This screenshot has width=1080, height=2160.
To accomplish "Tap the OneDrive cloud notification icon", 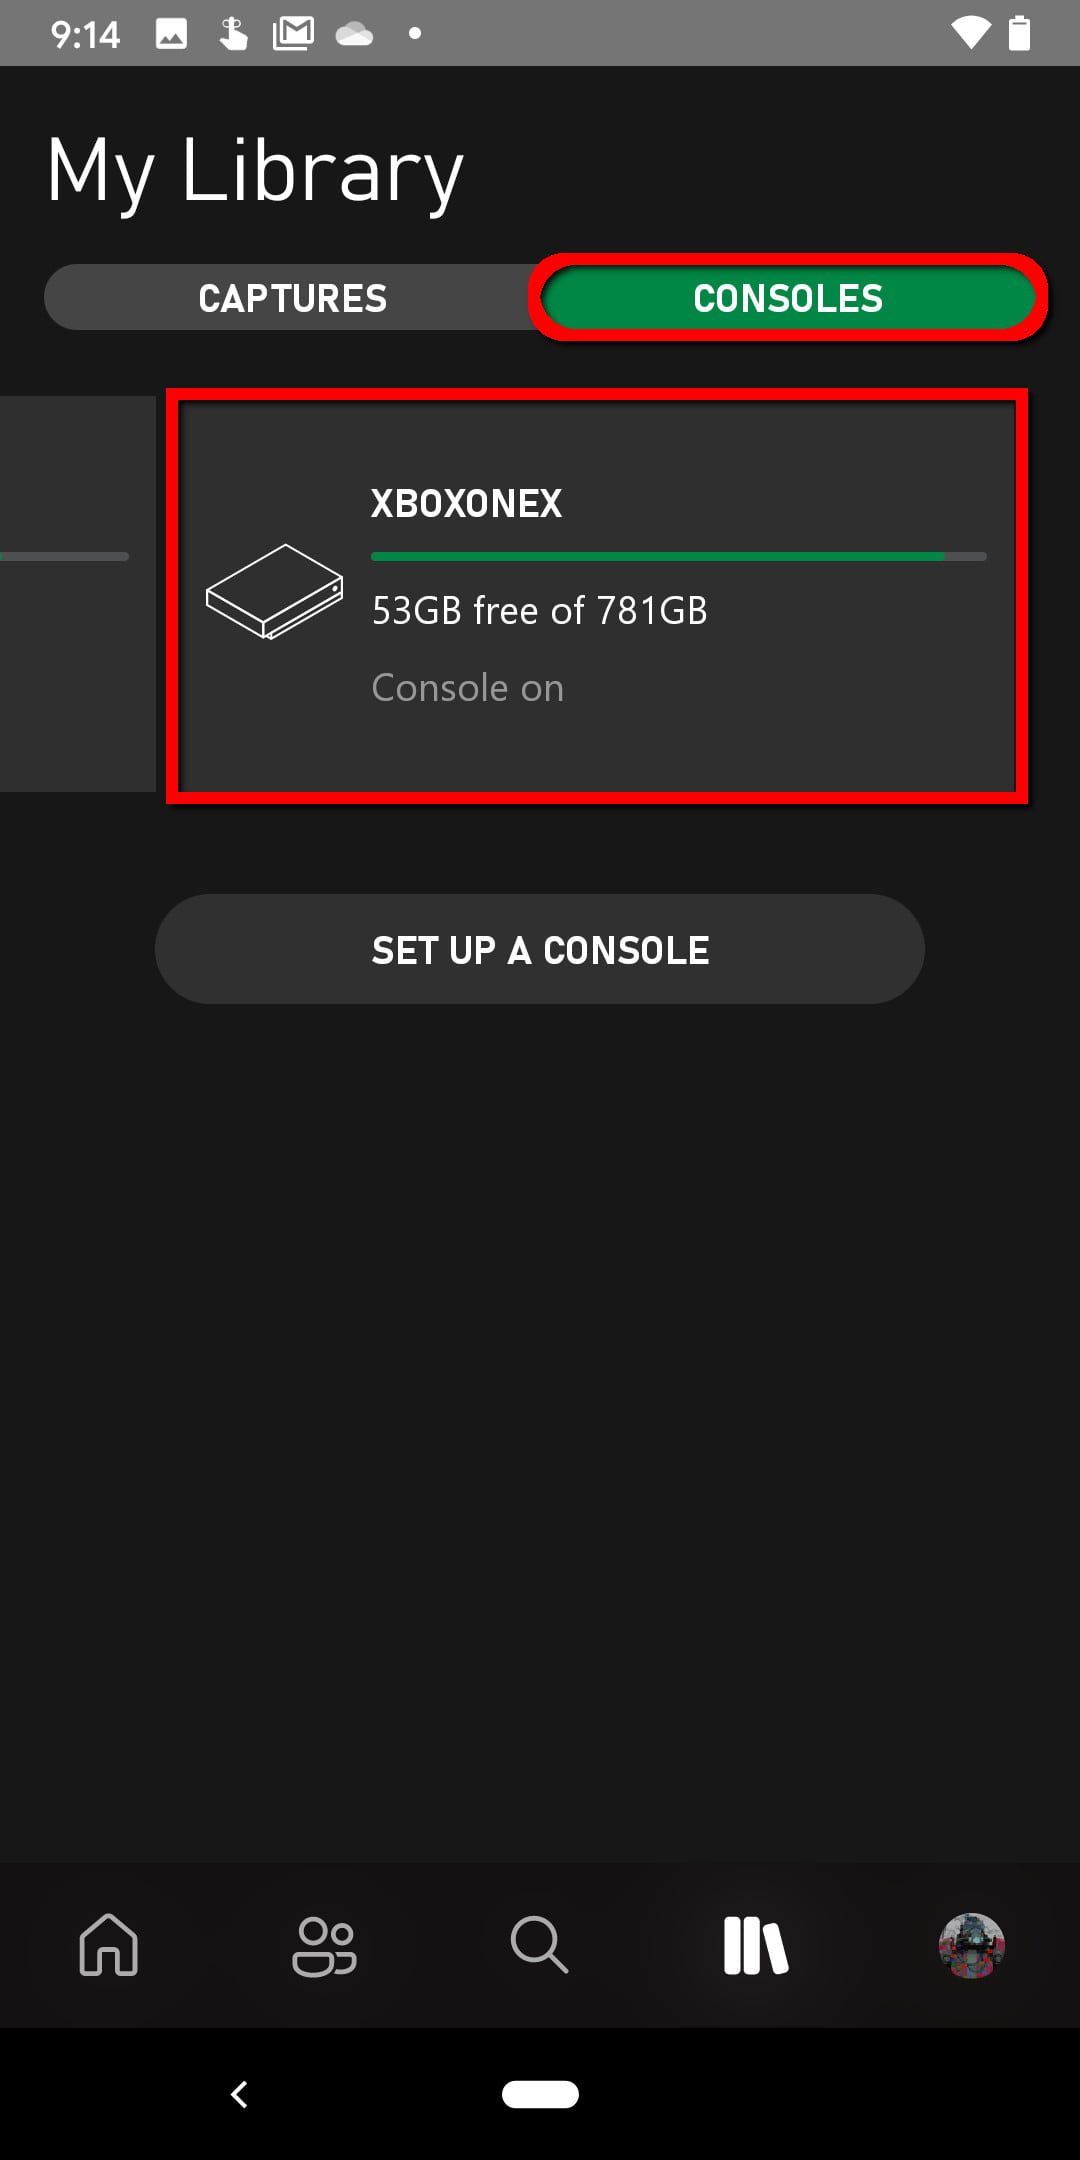I will click(x=354, y=35).
